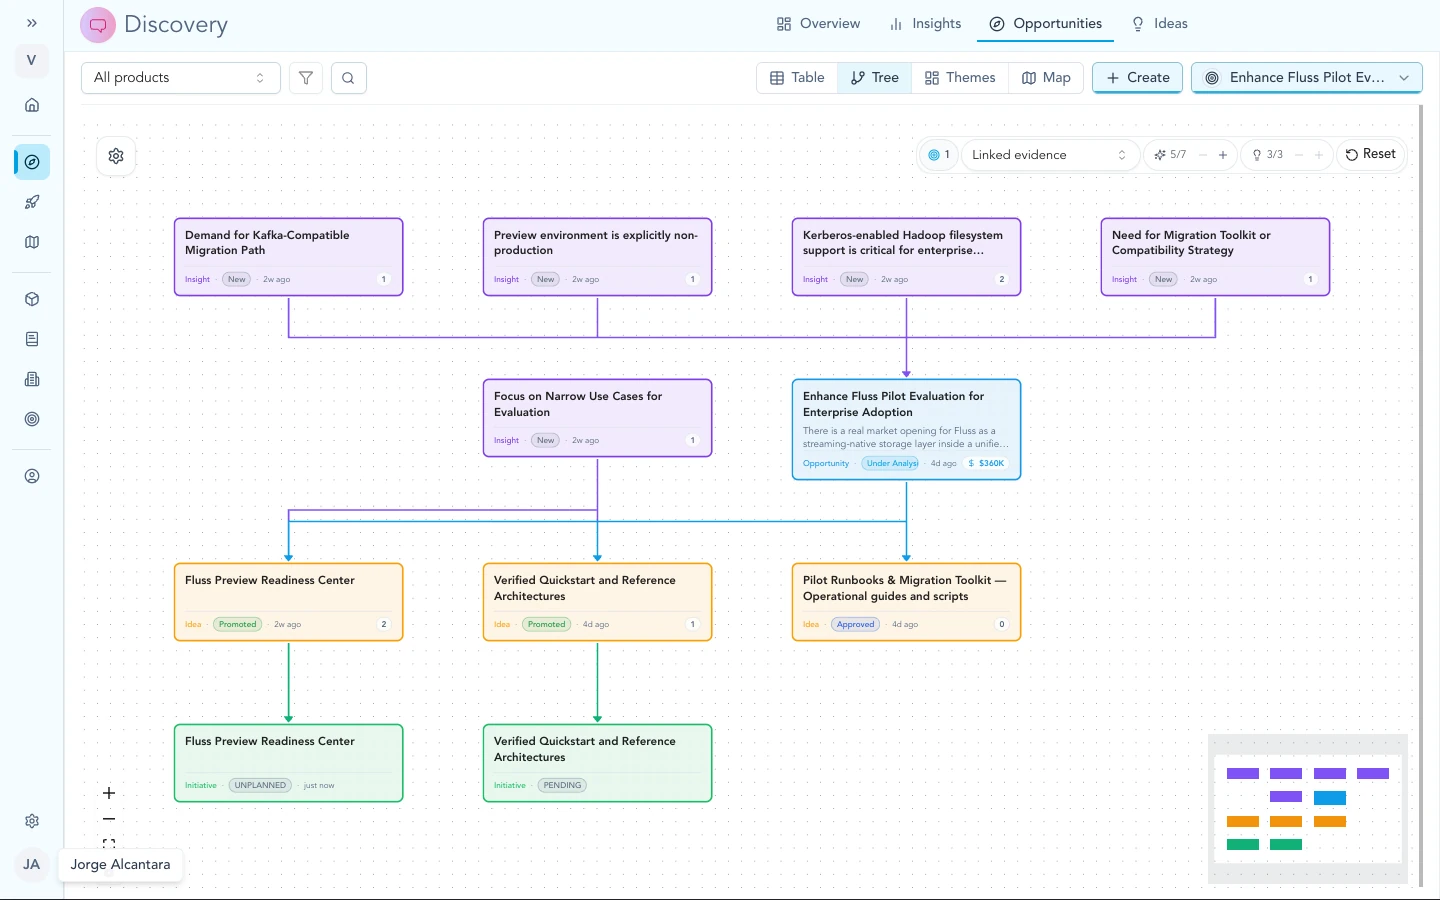Open the All products dropdown
The height and width of the screenshot is (900, 1440).
tap(180, 78)
